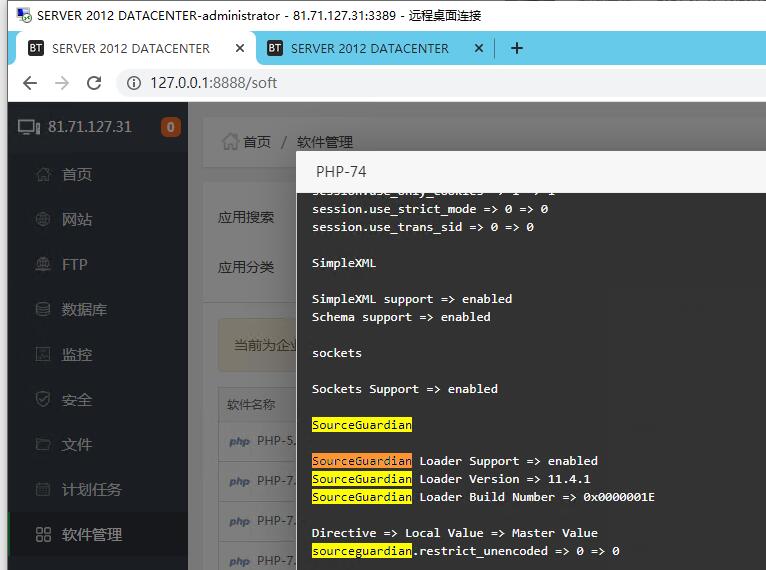Close the first SERVER 2012 DATACENTER tab

click(x=240, y=48)
